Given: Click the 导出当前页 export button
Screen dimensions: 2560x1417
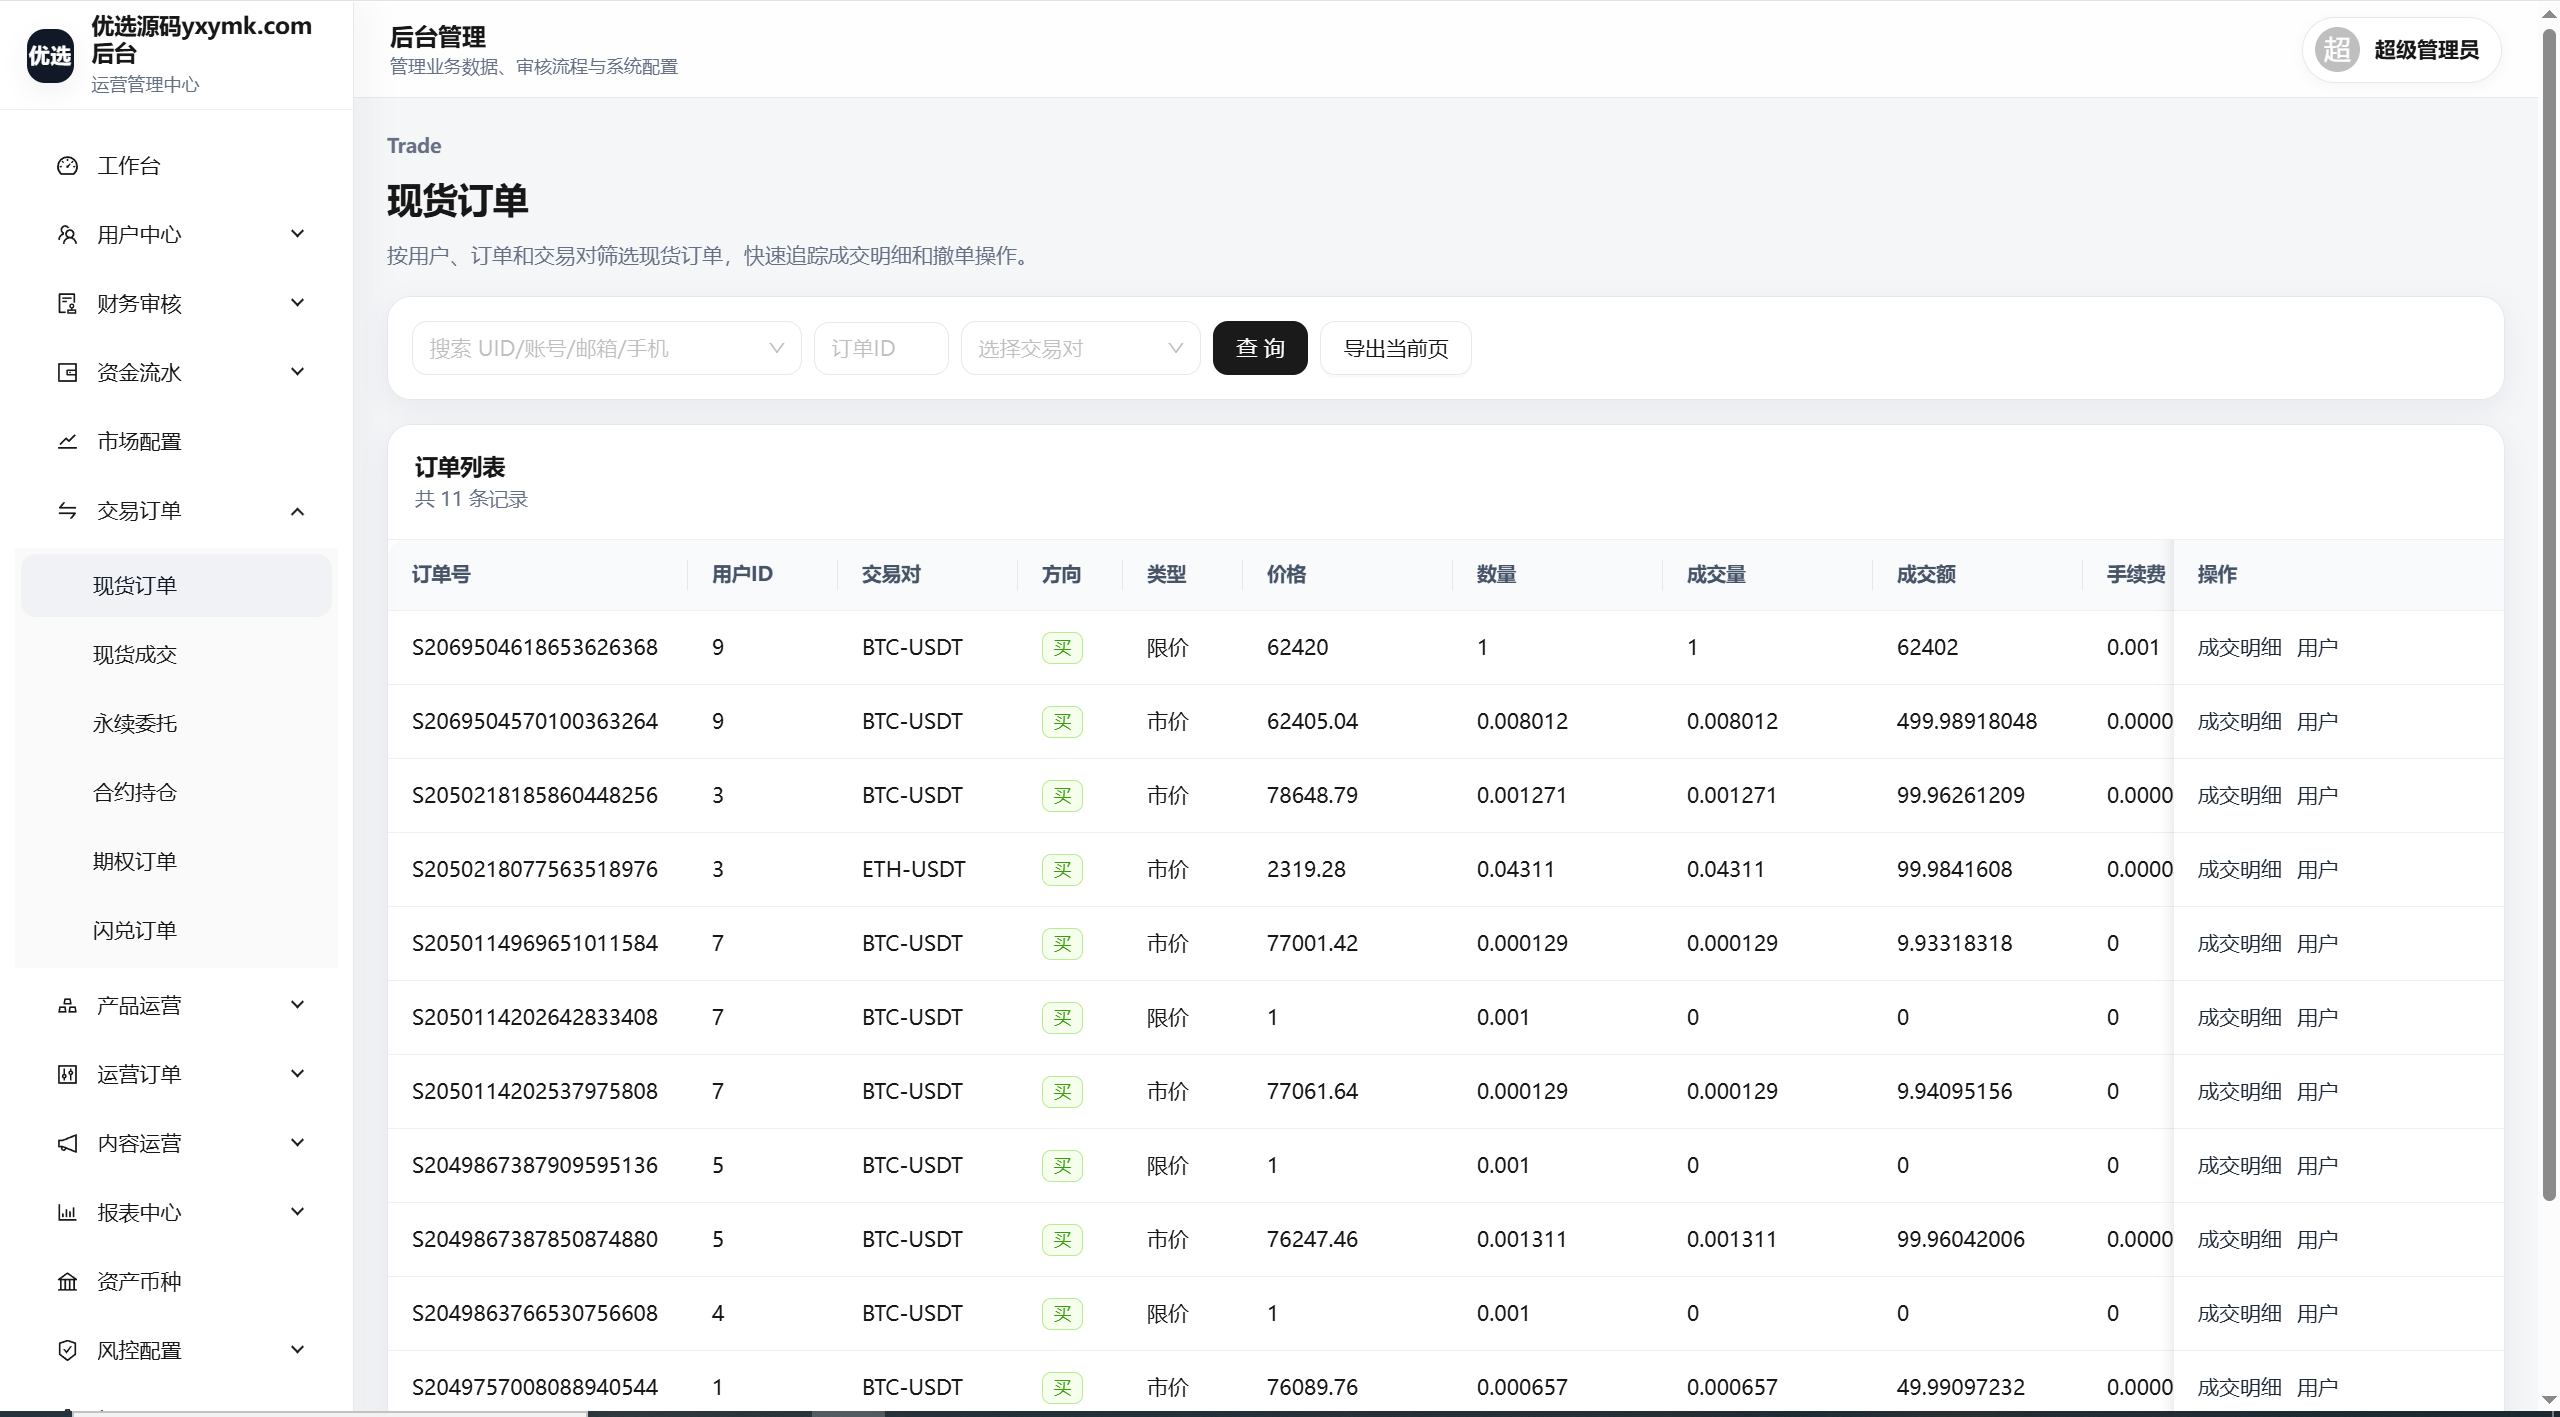Looking at the screenshot, I should point(1395,348).
